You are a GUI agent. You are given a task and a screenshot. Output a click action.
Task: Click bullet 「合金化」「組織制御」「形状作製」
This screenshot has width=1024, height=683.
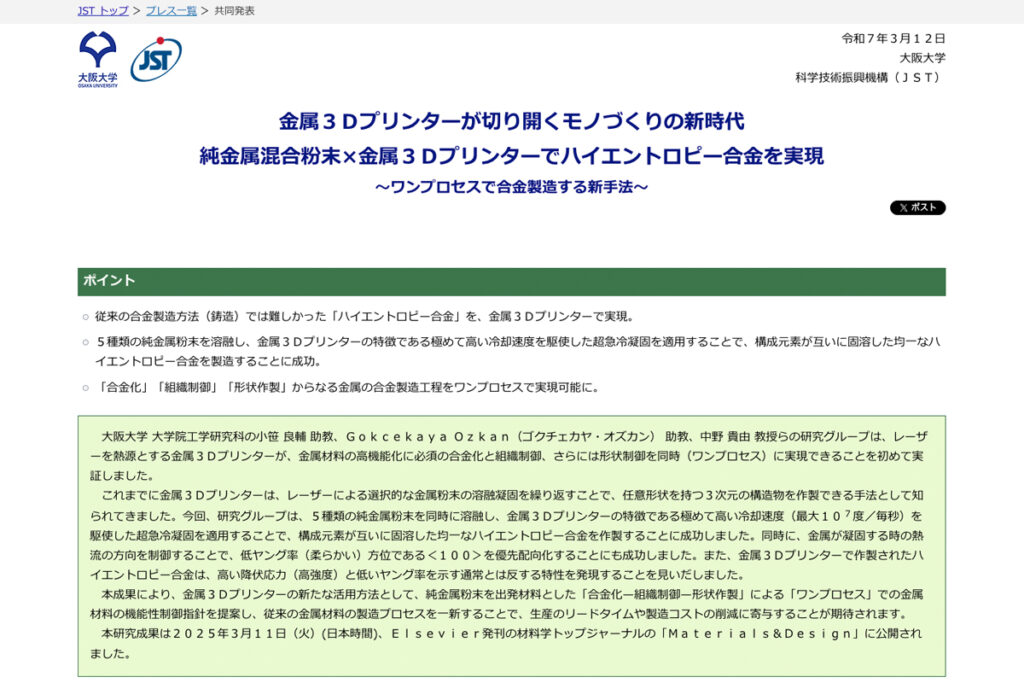(x=347, y=388)
